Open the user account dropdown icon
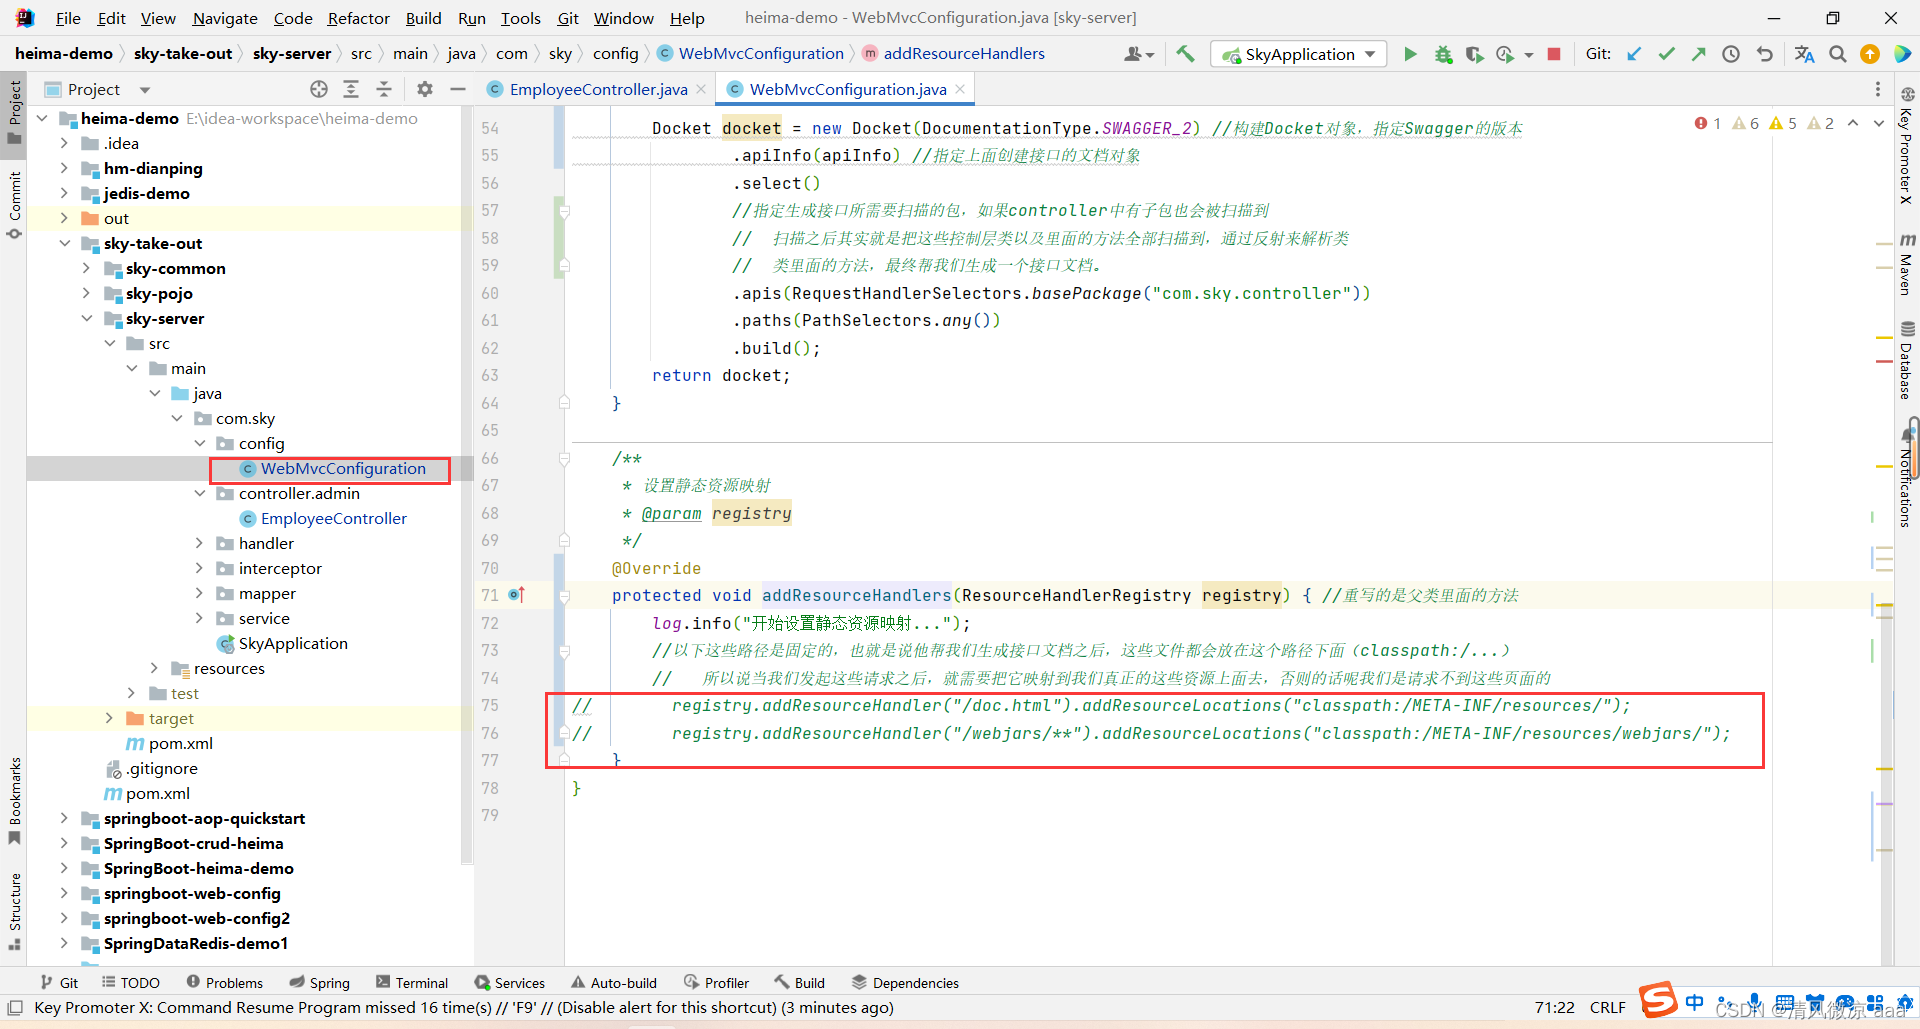 [1139, 54]
